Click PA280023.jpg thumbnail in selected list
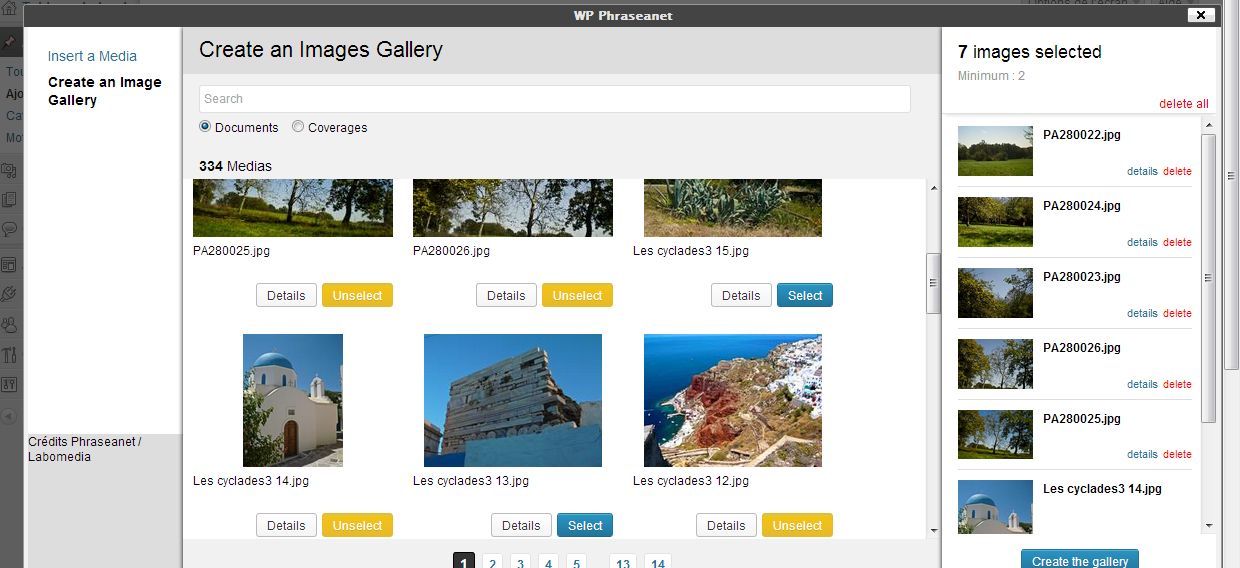Image resolution: width=1240 pixels, height=568 pixels. point(995,293)
